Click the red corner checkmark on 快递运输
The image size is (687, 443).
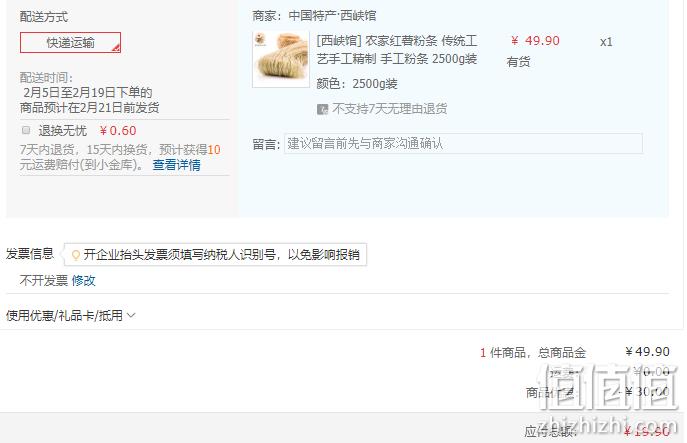[116, 49]
